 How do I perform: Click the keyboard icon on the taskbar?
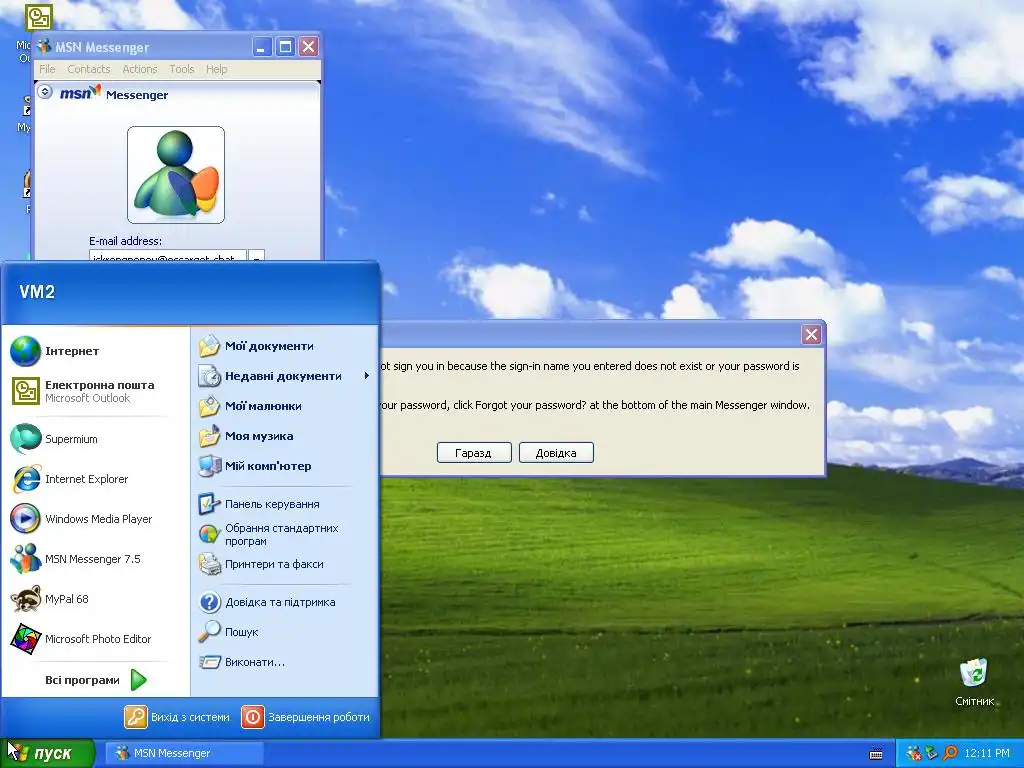876,754
